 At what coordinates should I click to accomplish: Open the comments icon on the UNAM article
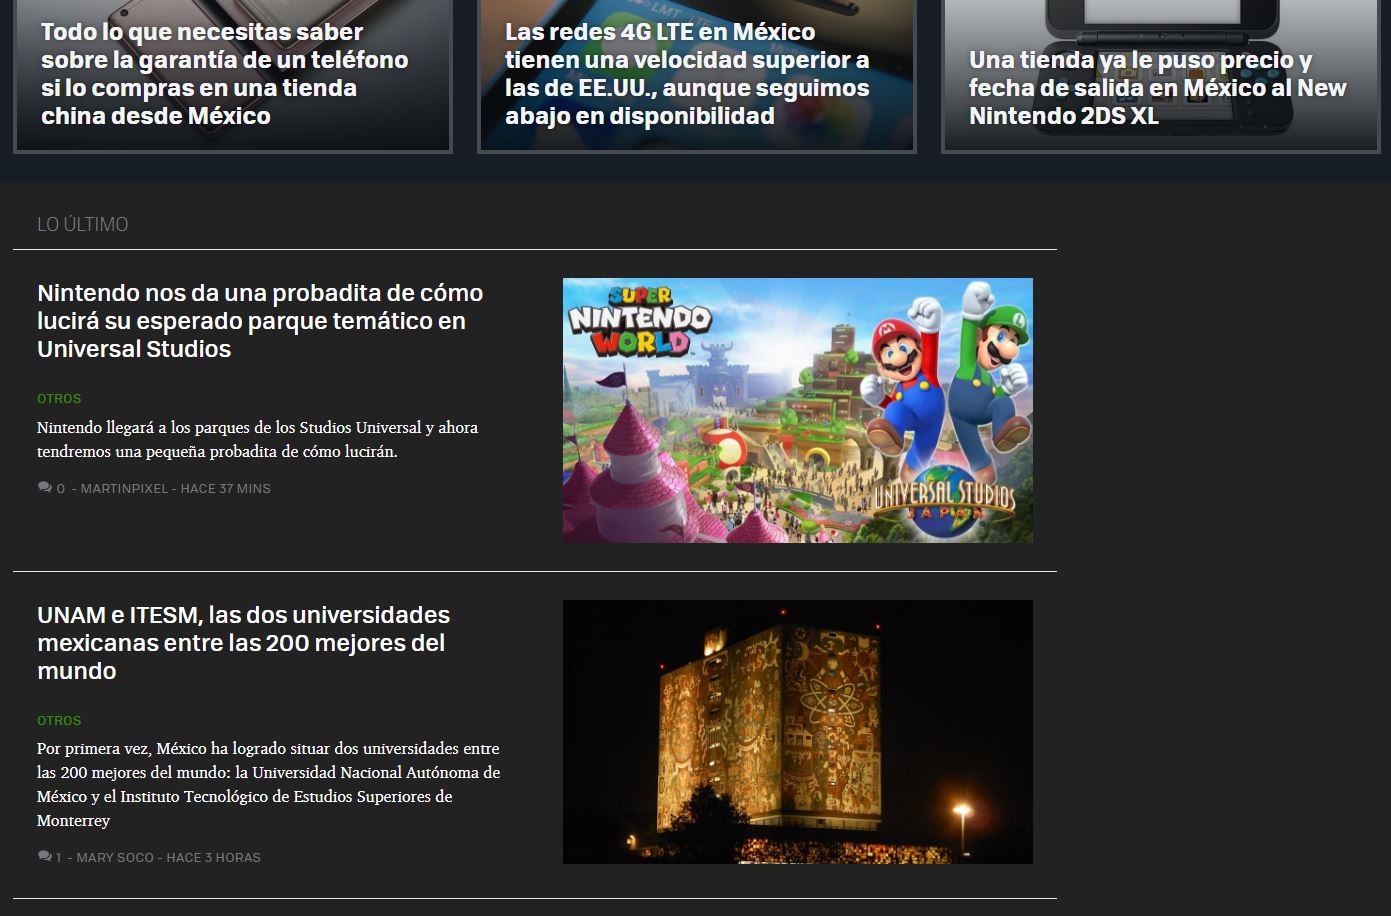tap(45, 857)
